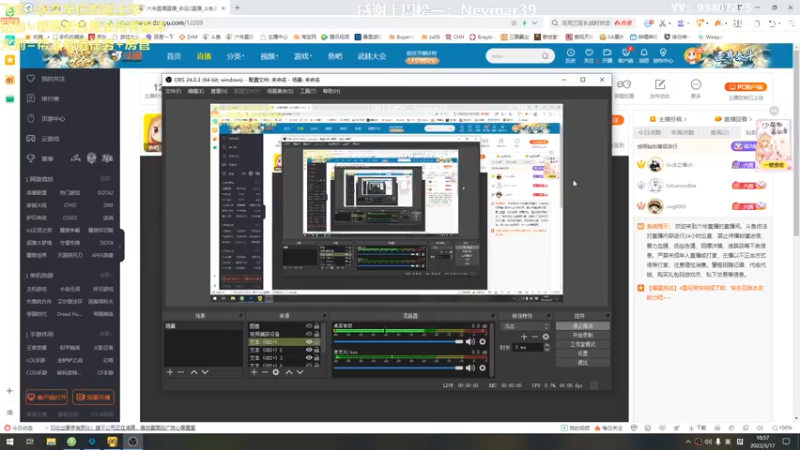Expand the 视频 navigation dropdown

coord(269,56)
